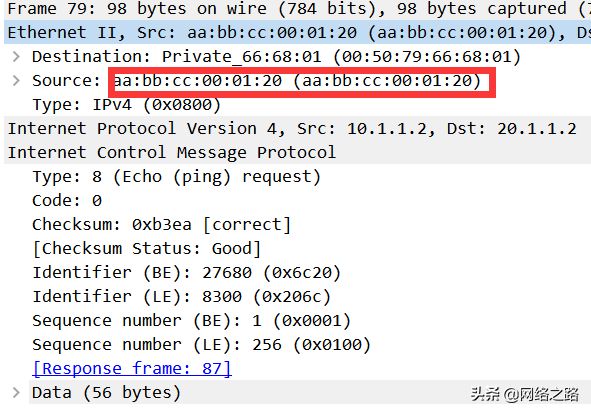591x414 pixels.
Task: Select the Sequence number (BE): 1 line
Action: coord(191,321)
